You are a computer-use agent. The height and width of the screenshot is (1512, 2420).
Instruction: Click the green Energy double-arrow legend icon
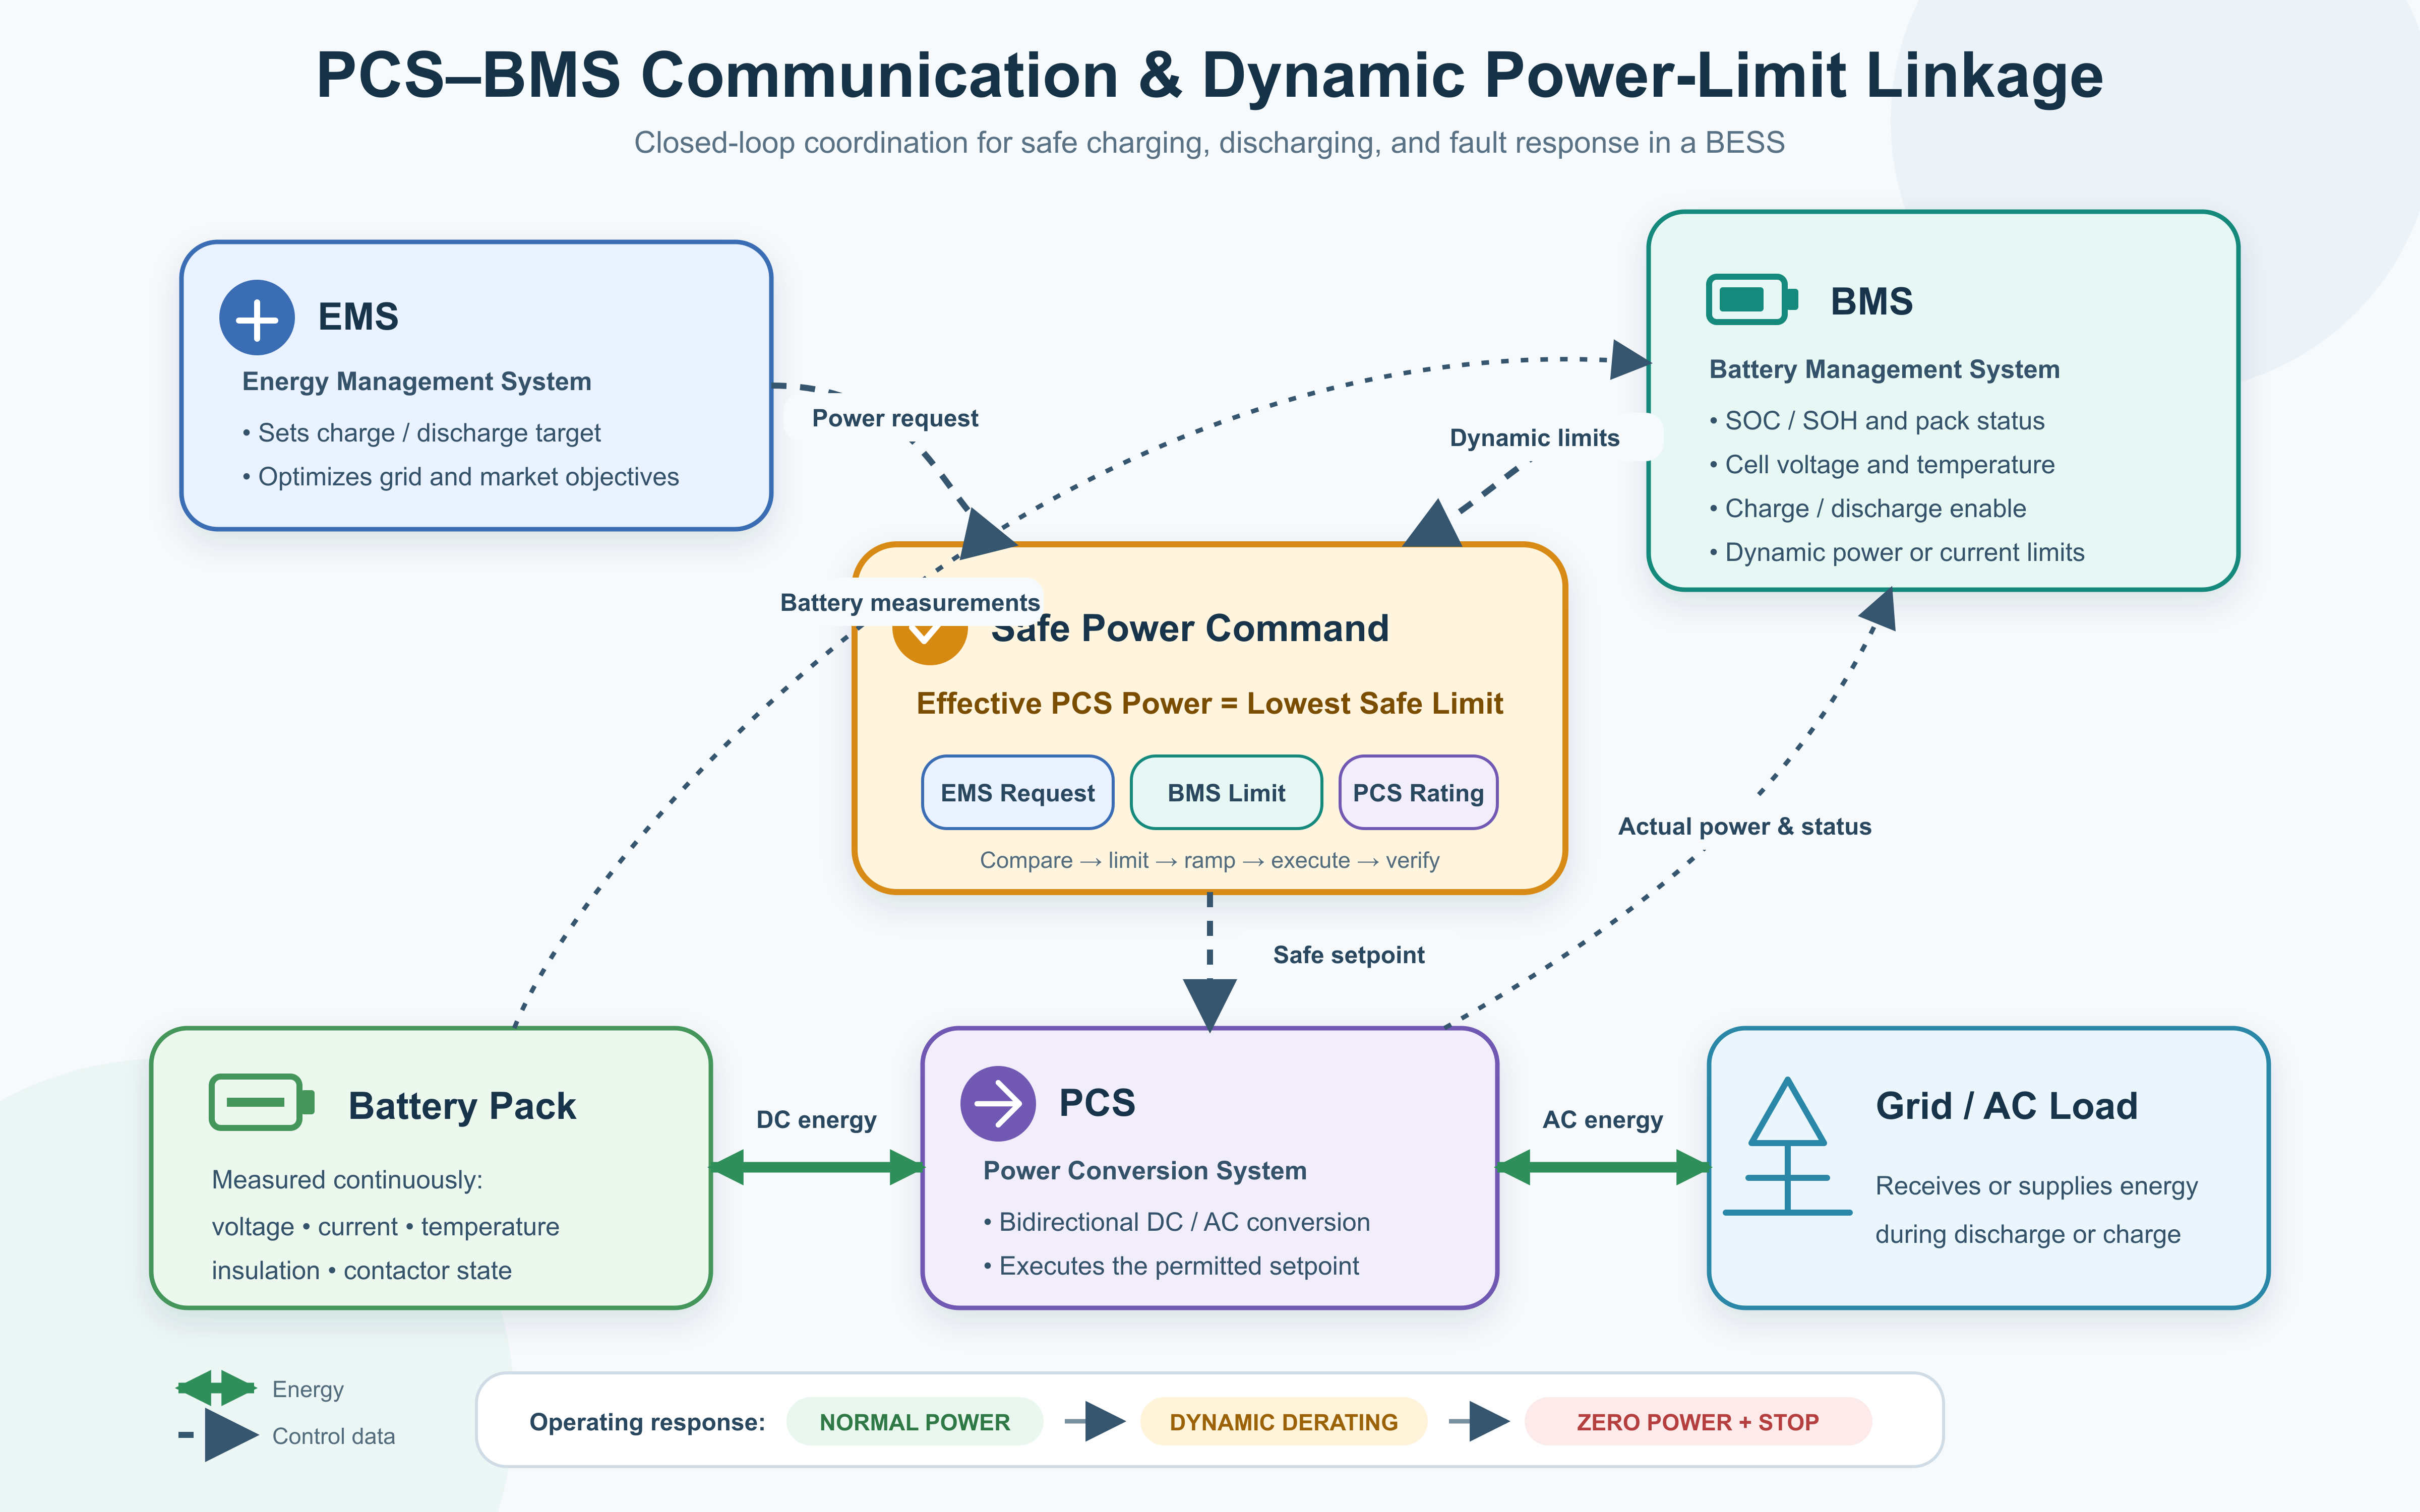click(217, 1388)
